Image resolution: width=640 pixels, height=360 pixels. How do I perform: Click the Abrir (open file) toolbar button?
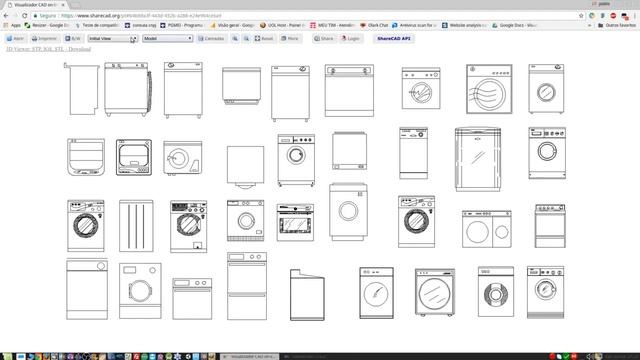(15, 38)
